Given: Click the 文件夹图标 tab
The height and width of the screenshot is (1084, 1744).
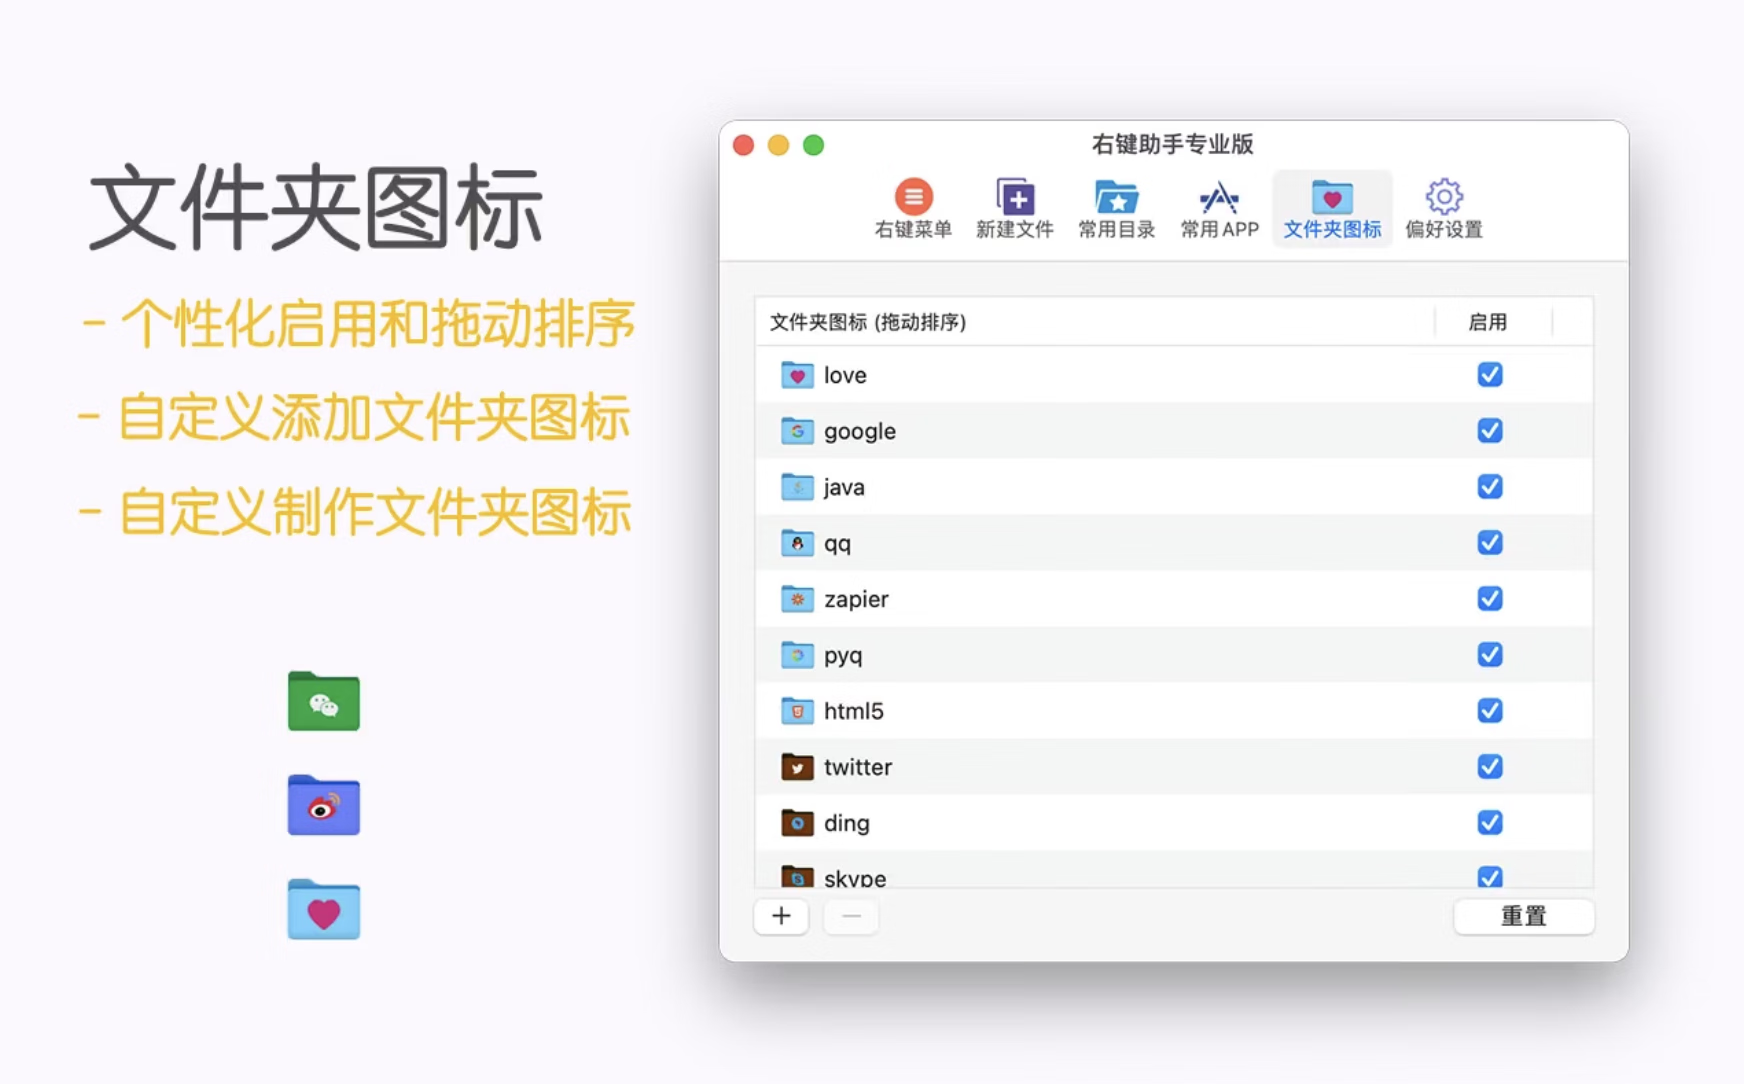Looking at the screenshot, I should coord(1331,208).
